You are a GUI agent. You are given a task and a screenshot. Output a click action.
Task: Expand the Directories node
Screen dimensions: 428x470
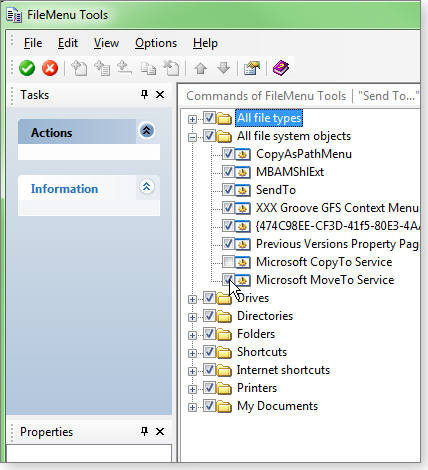click(x=192, y=317)
